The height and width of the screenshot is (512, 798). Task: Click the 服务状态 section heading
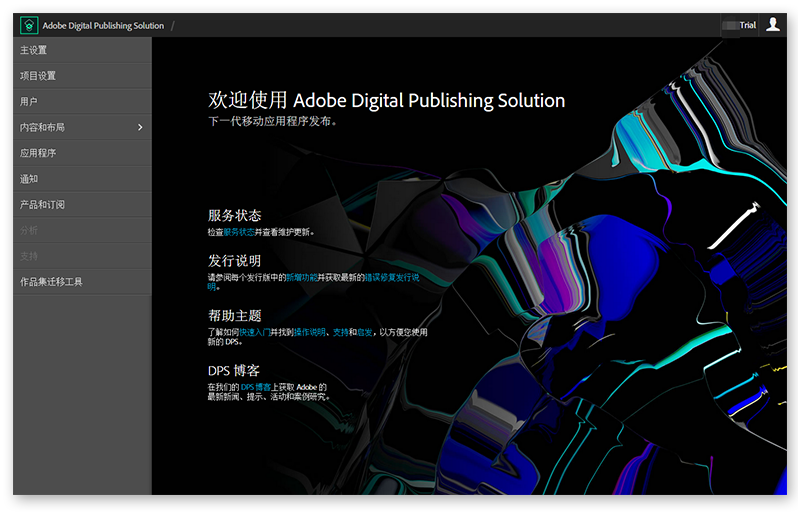235,215
